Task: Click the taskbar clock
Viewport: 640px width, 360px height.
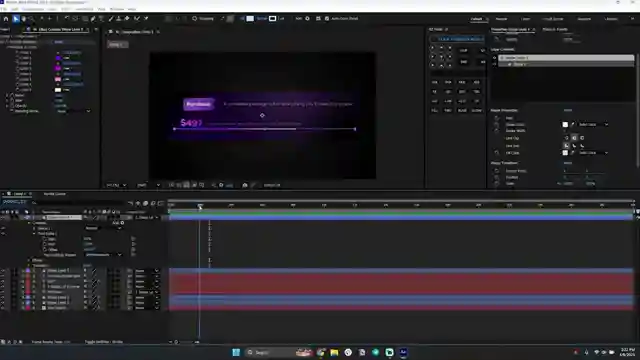Action: click(x=627, y=352)
